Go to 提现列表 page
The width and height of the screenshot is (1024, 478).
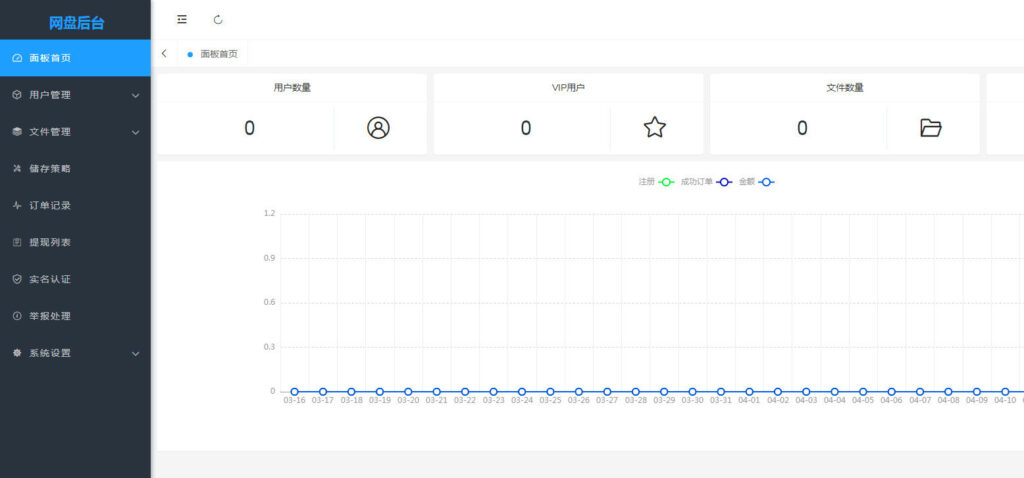pyautogui.click(x=75, y=242)
